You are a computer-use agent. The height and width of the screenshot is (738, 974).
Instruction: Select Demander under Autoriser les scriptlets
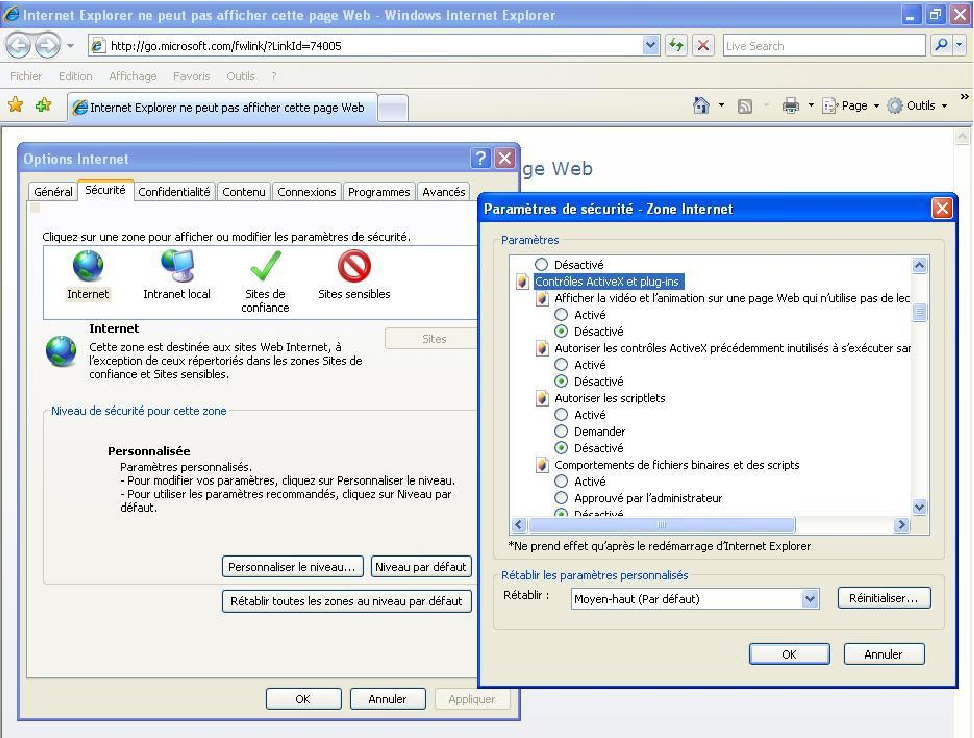561,431
